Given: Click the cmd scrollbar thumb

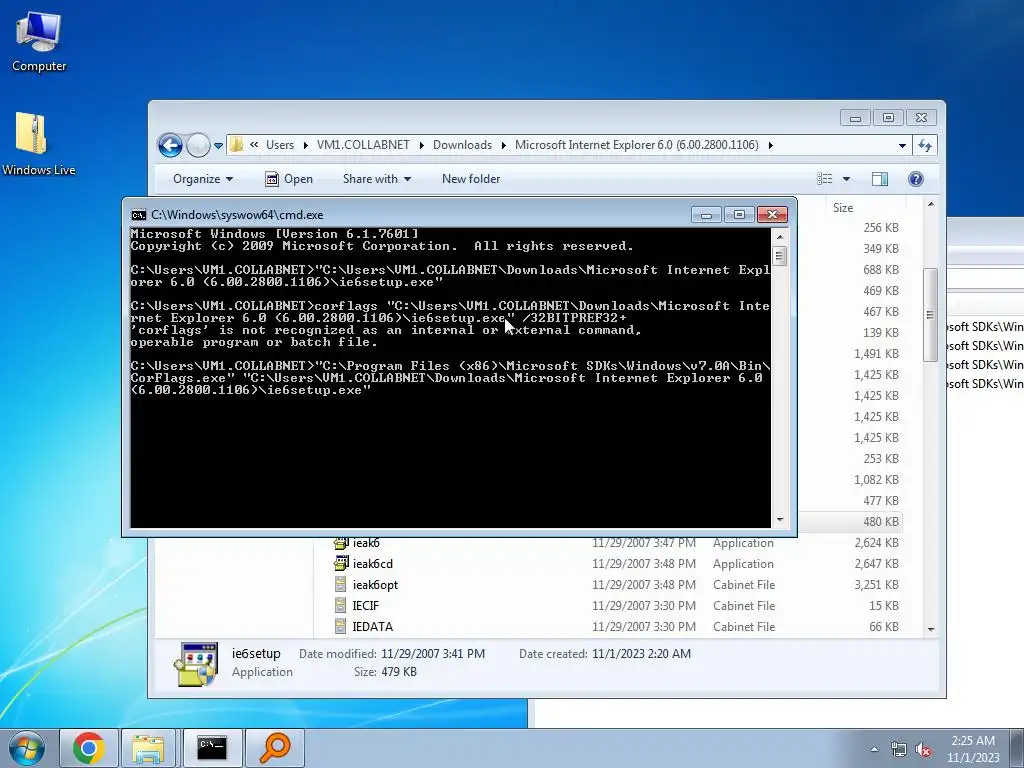Looking at the screenshot, I should [x=780, y=255].
